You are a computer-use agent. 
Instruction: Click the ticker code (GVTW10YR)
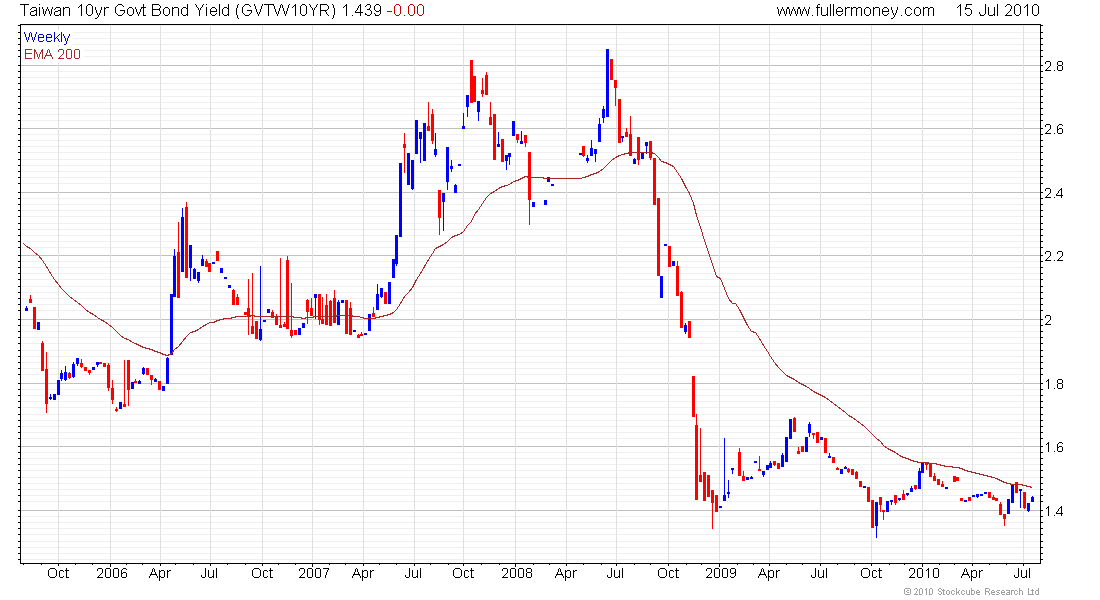point(288,11)
